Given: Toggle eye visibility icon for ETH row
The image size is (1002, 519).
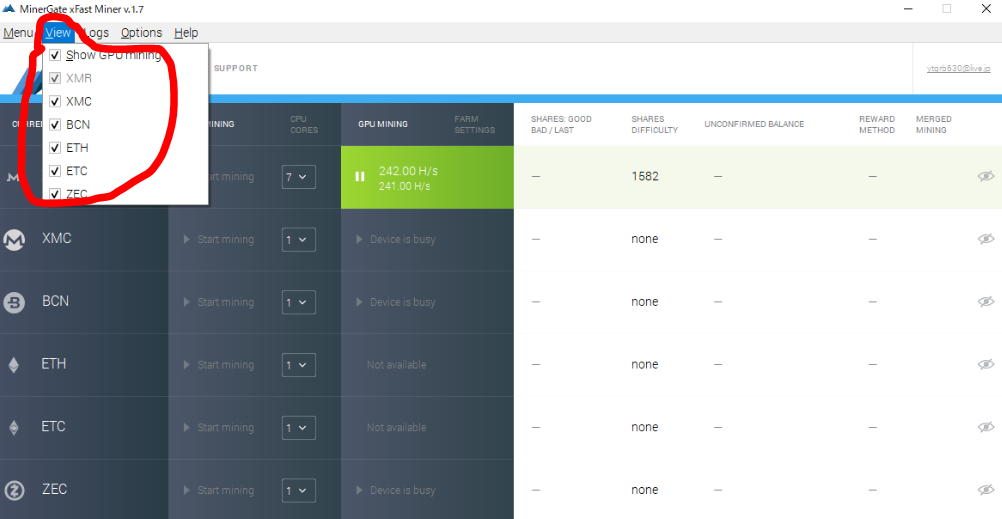Looking at the screenshot, I should point(986,364).
